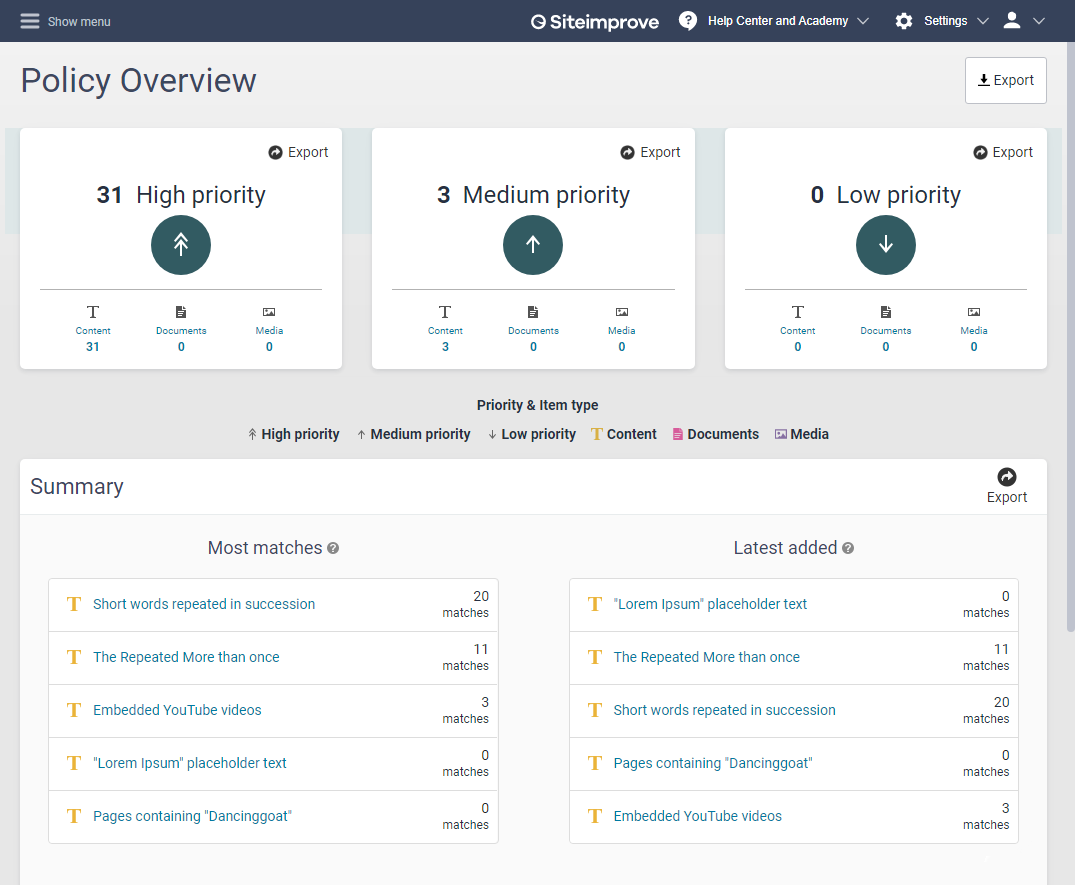
Task: Expand the Help Center and Academy dropdown
Action: pos(863,21)
